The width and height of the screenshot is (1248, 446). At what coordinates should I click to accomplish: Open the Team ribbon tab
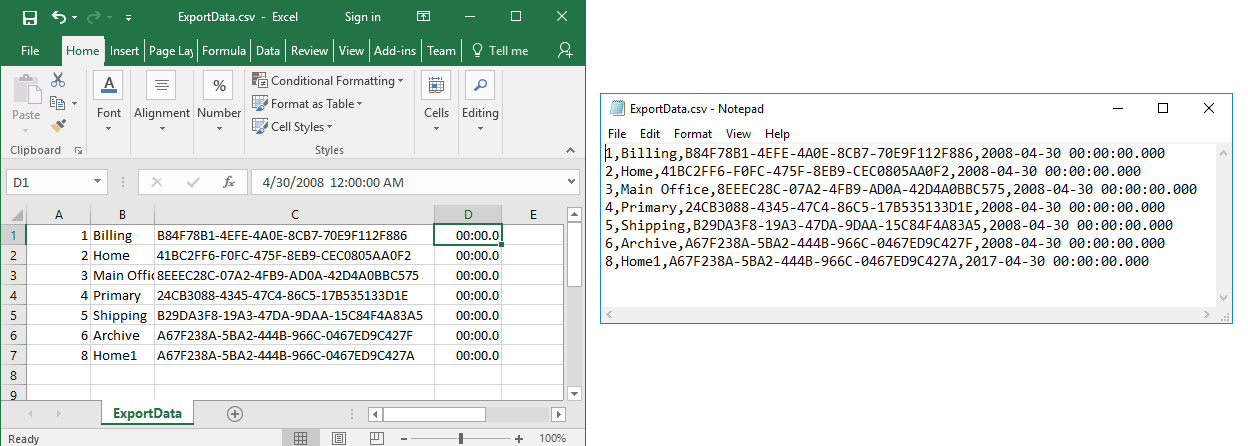pos(441,51)
